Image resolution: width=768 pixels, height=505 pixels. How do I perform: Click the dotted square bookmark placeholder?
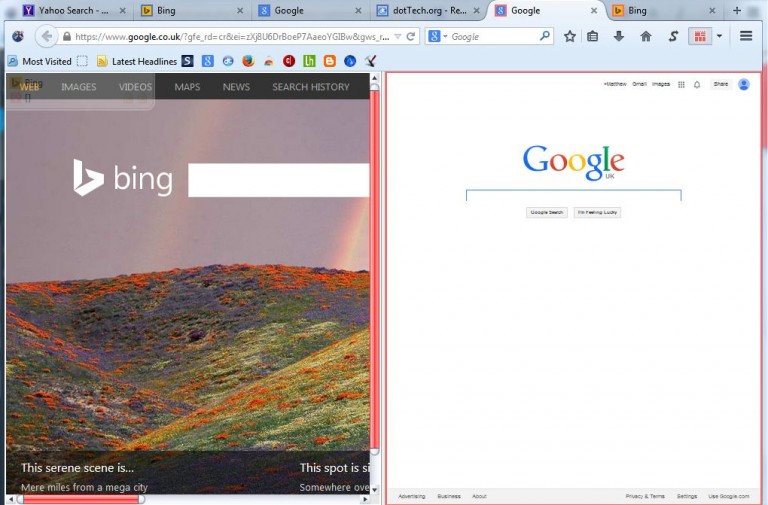(x=82, y=61)
